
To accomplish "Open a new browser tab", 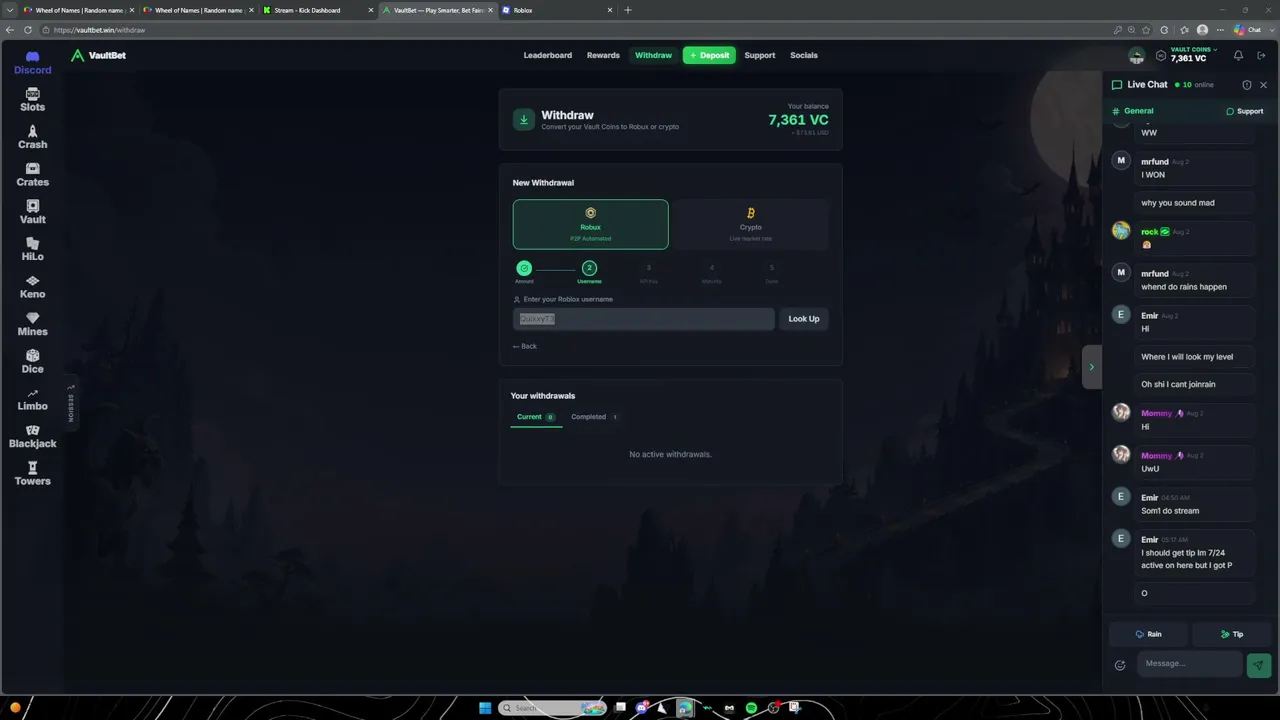I will pyautogui.click(x=628, y=10).
